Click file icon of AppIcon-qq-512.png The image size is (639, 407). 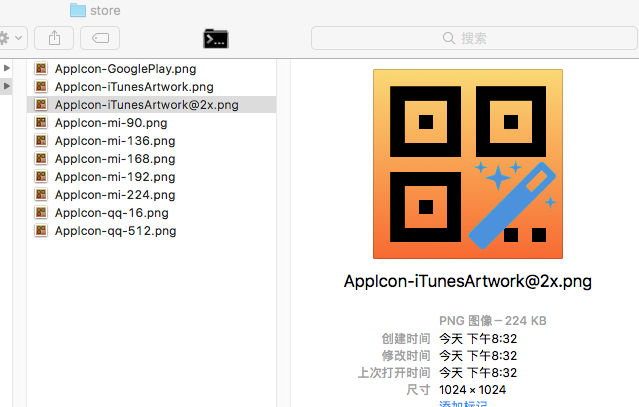coord(41,230)
